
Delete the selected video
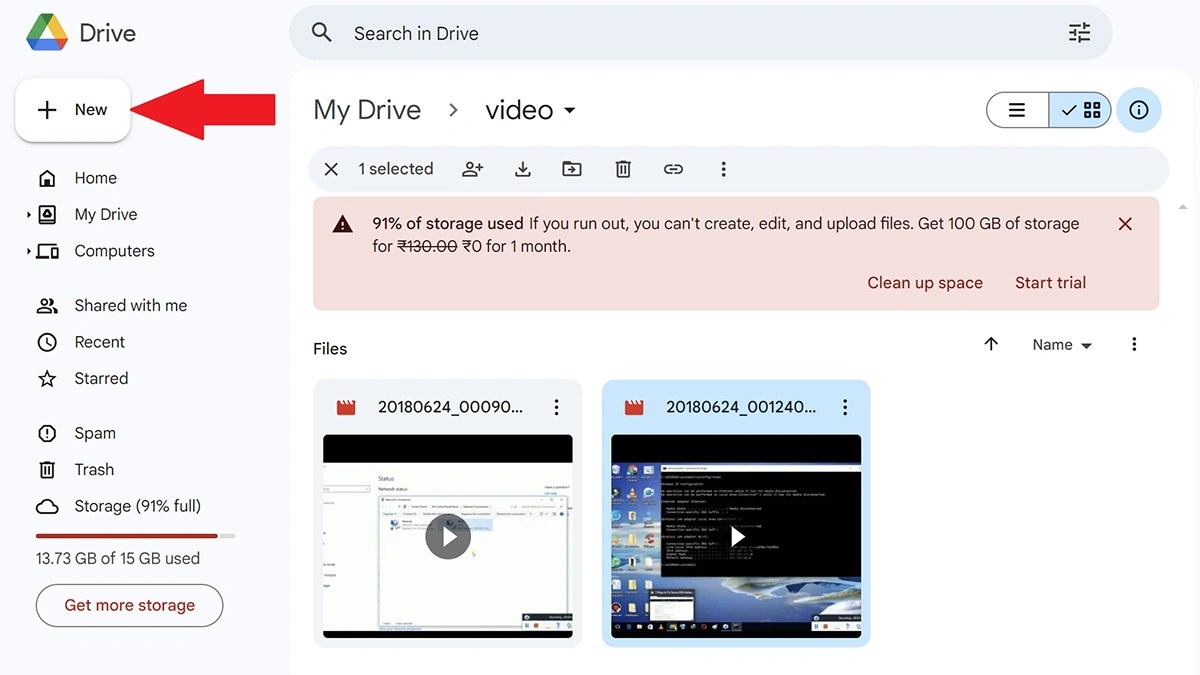(x=622, y=168)
